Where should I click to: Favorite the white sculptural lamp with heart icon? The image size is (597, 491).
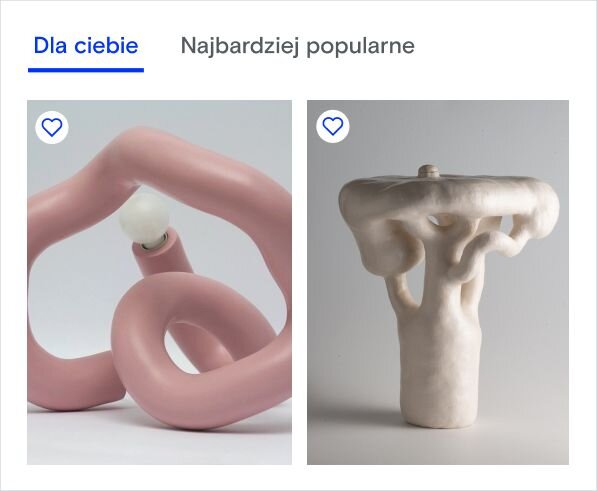coord(332,126)
